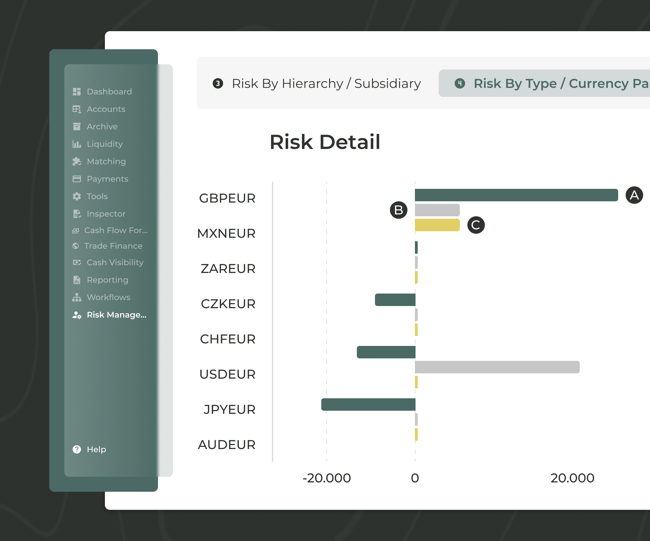
Task: Open the Help link text
Action: click(96, 449)
